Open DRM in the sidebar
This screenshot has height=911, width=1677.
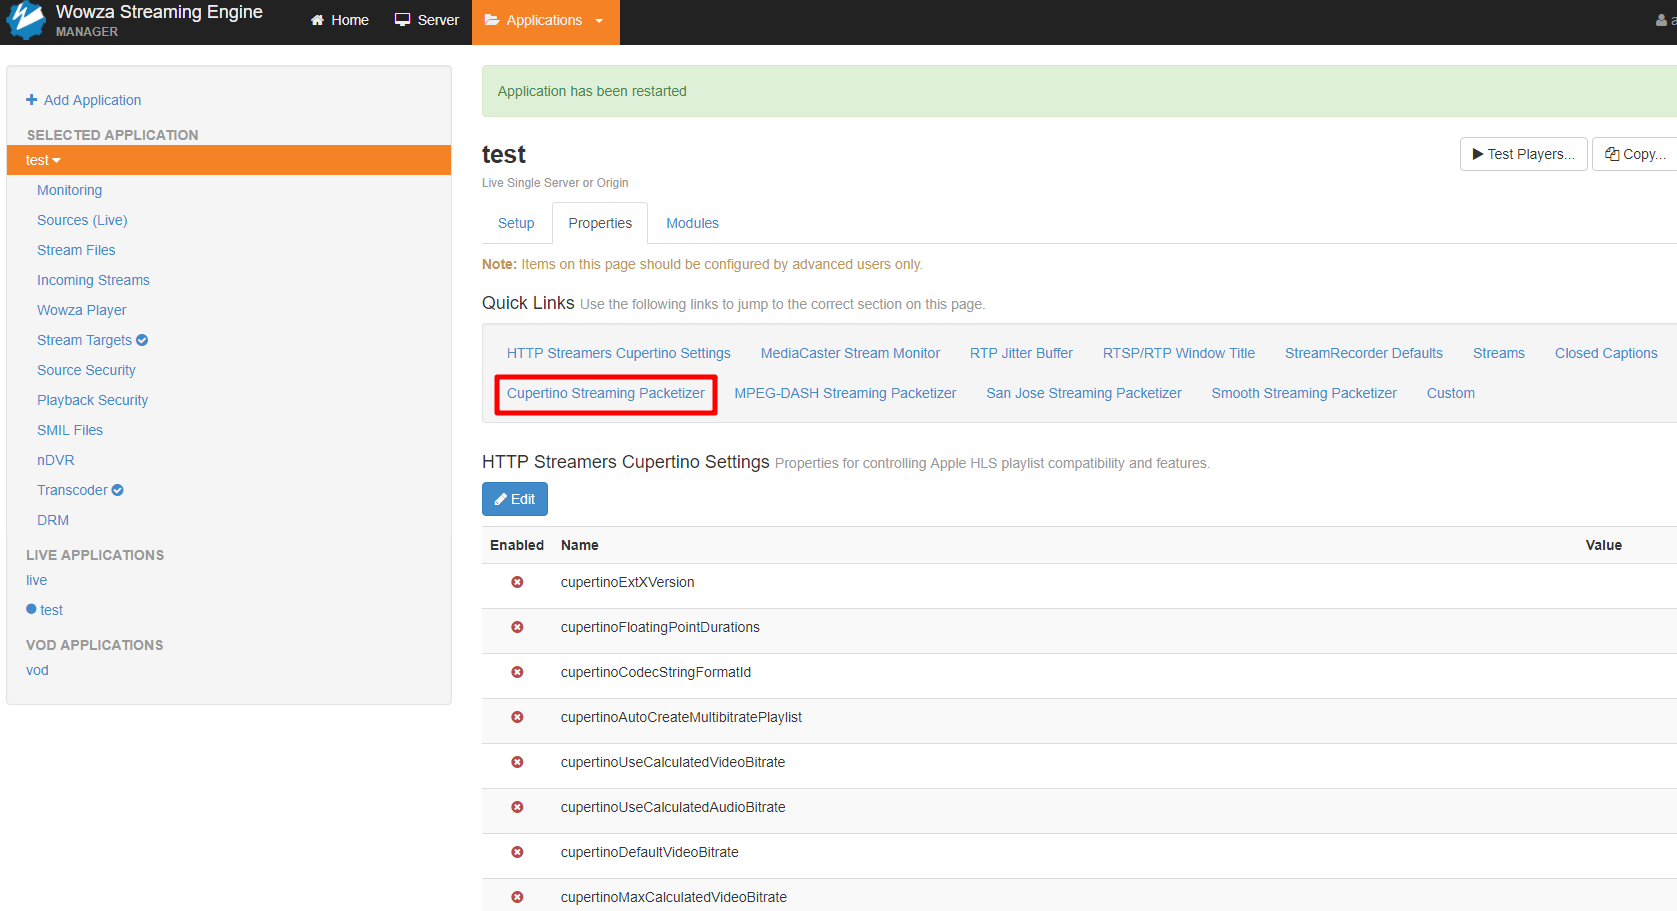(53, 520)
